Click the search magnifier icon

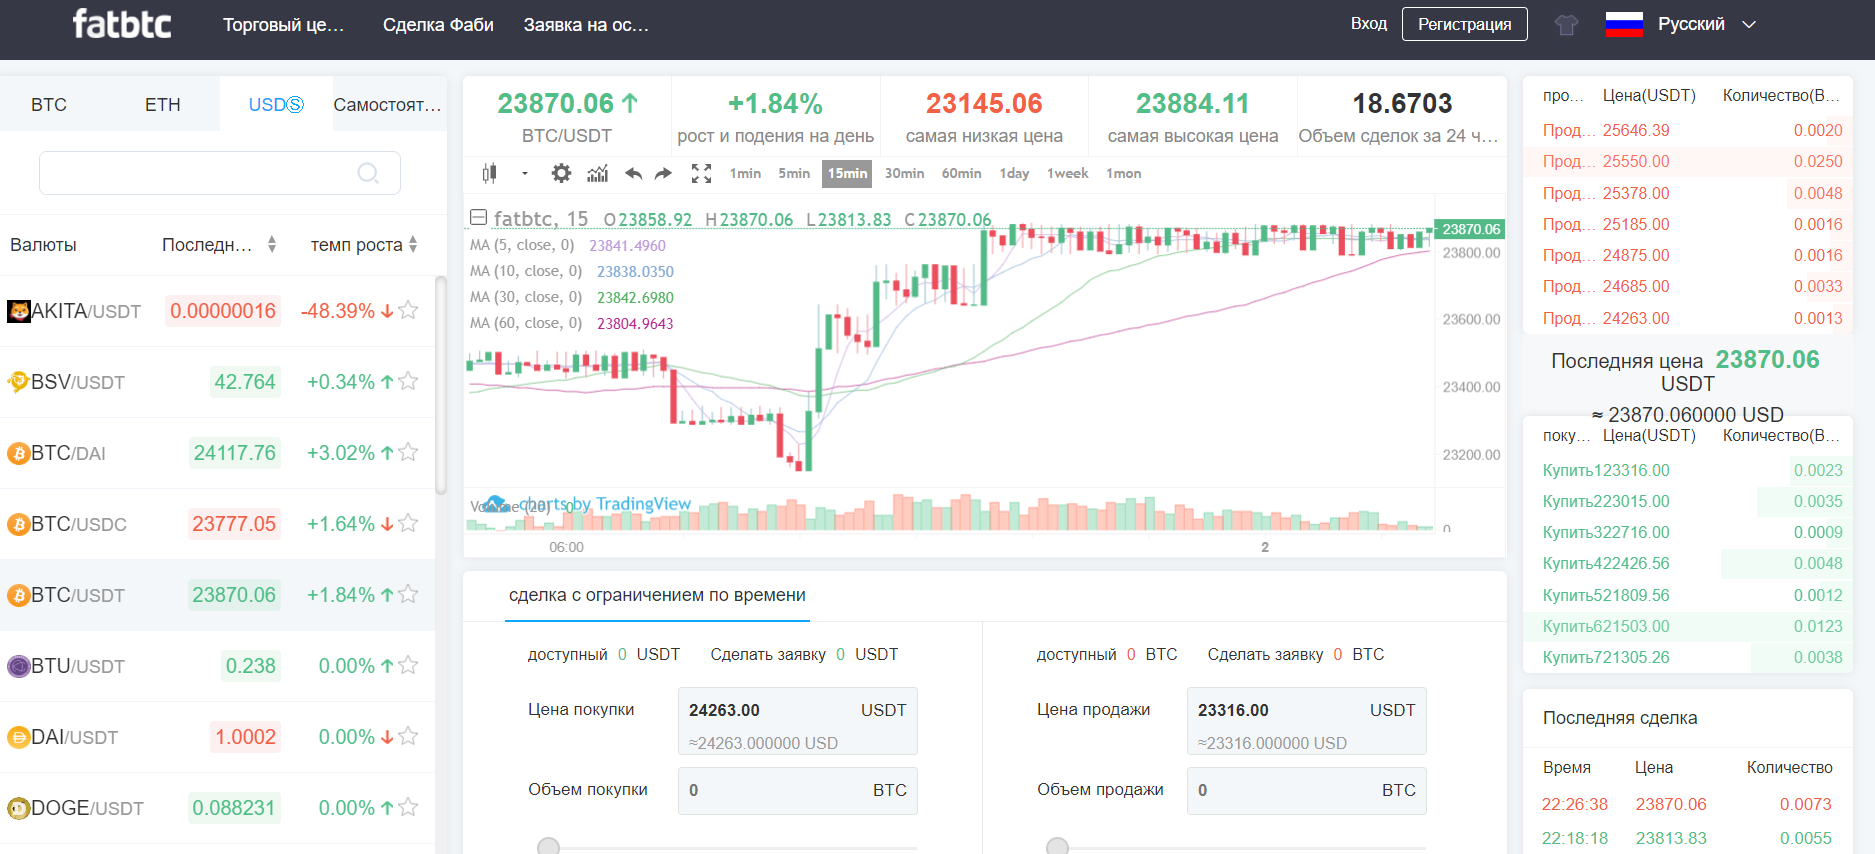(x=368, y=173)
